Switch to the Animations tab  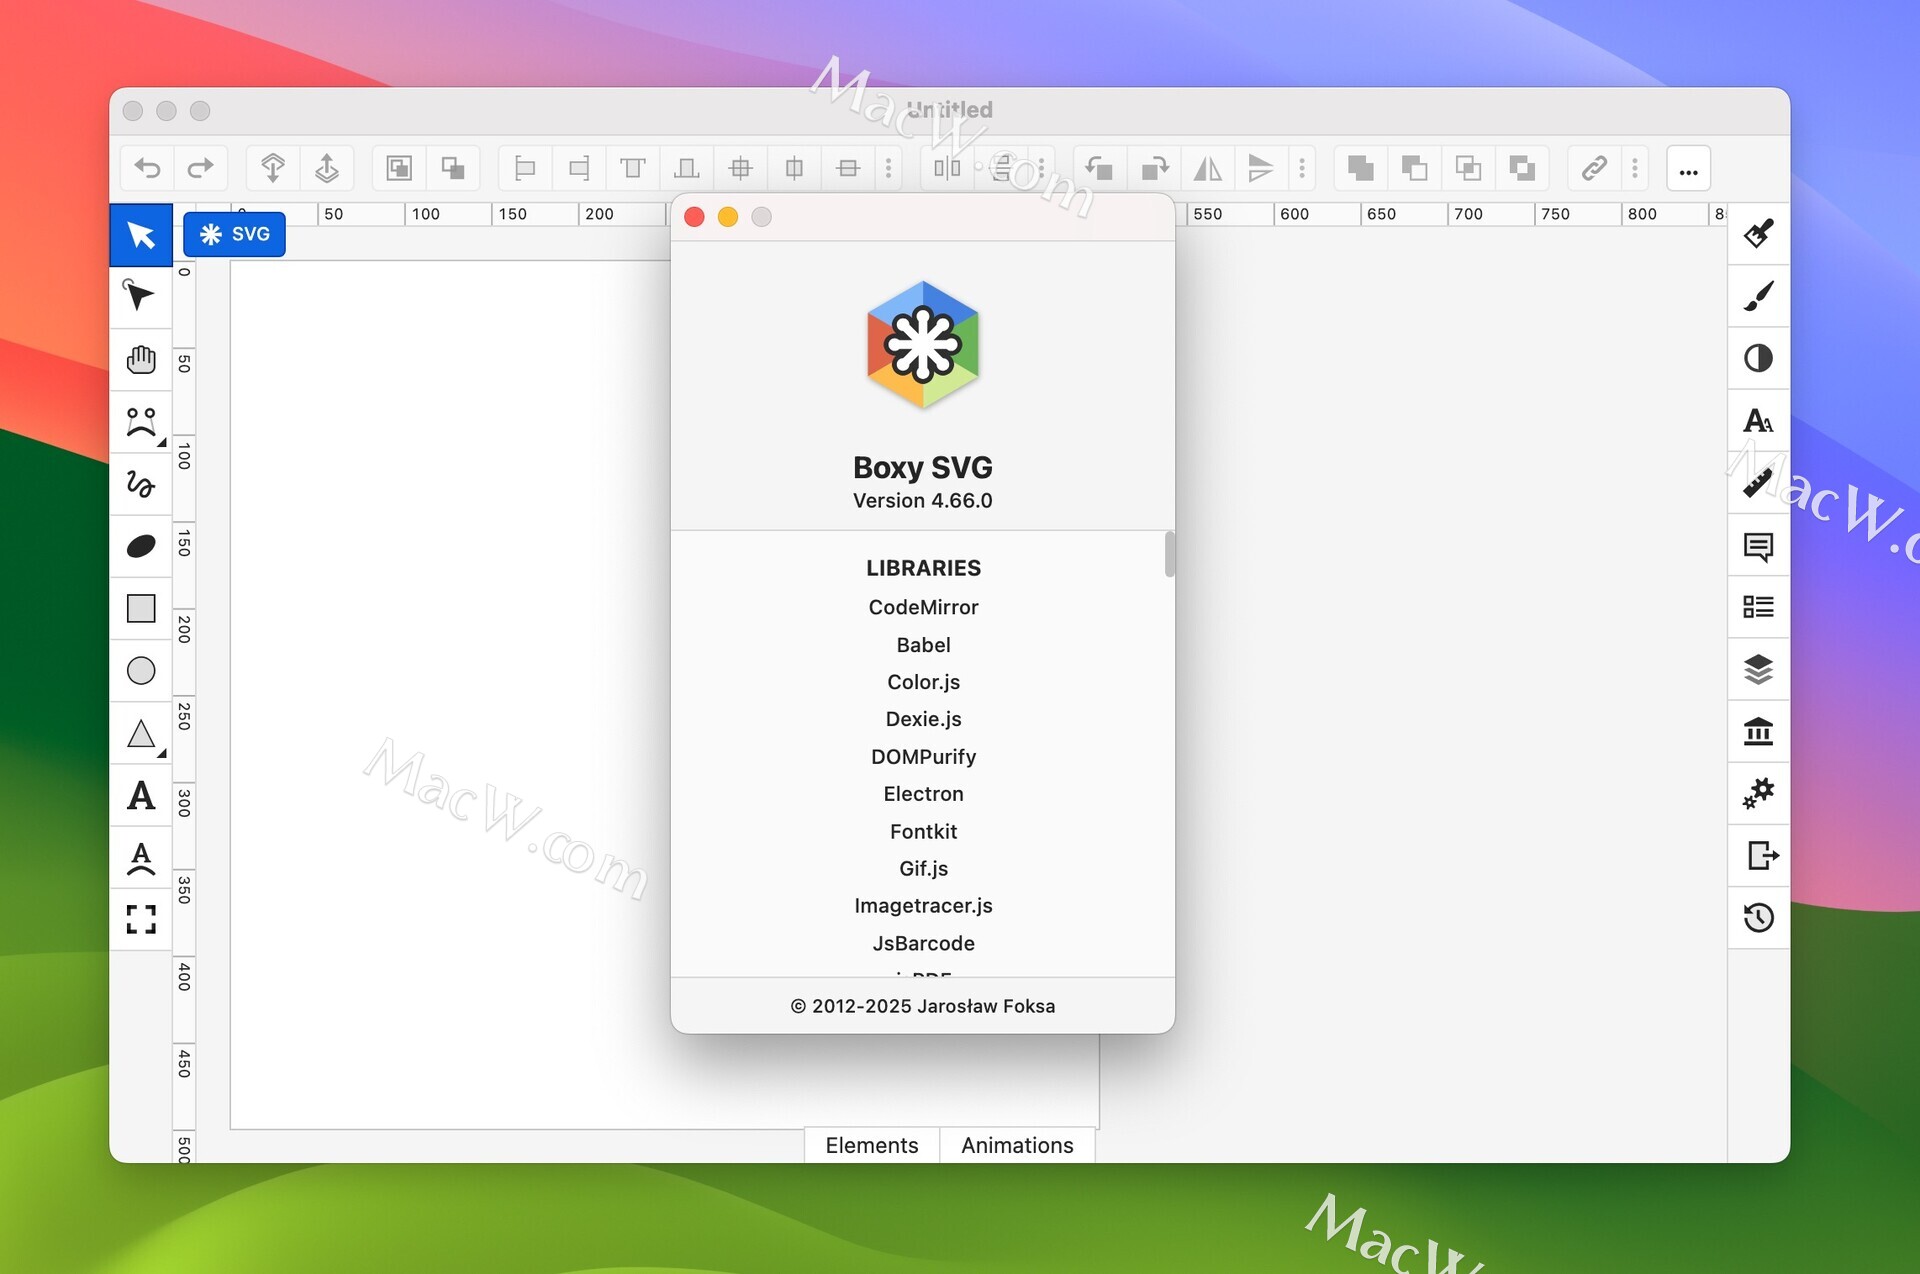(1017, 1145)
